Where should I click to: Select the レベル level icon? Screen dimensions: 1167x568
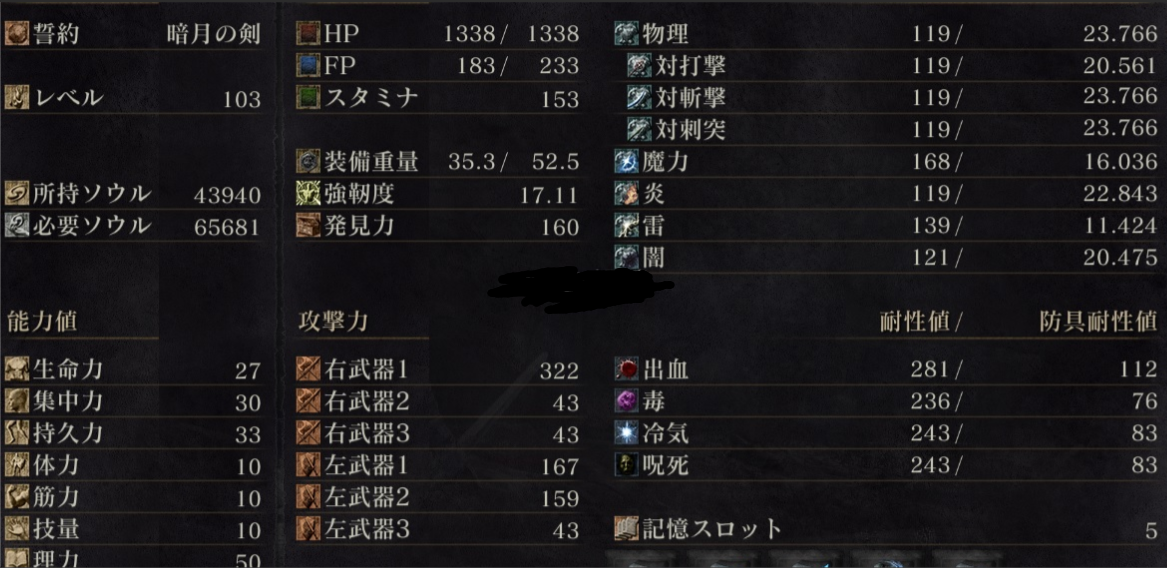(16, 98)
